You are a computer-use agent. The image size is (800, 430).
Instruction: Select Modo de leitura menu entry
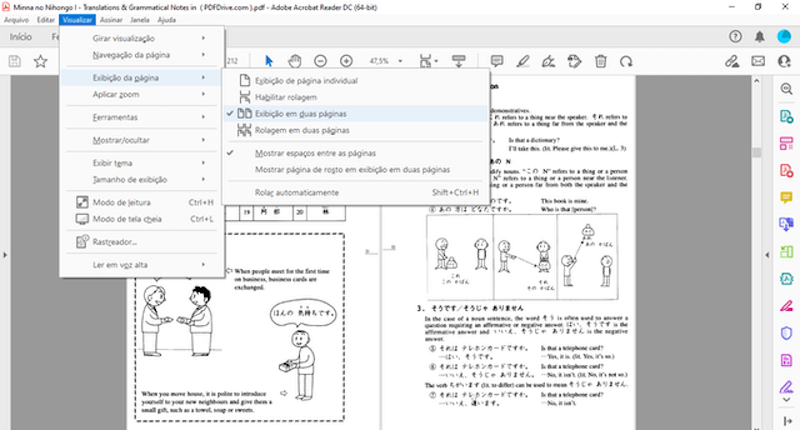click(x=141, y=203)
